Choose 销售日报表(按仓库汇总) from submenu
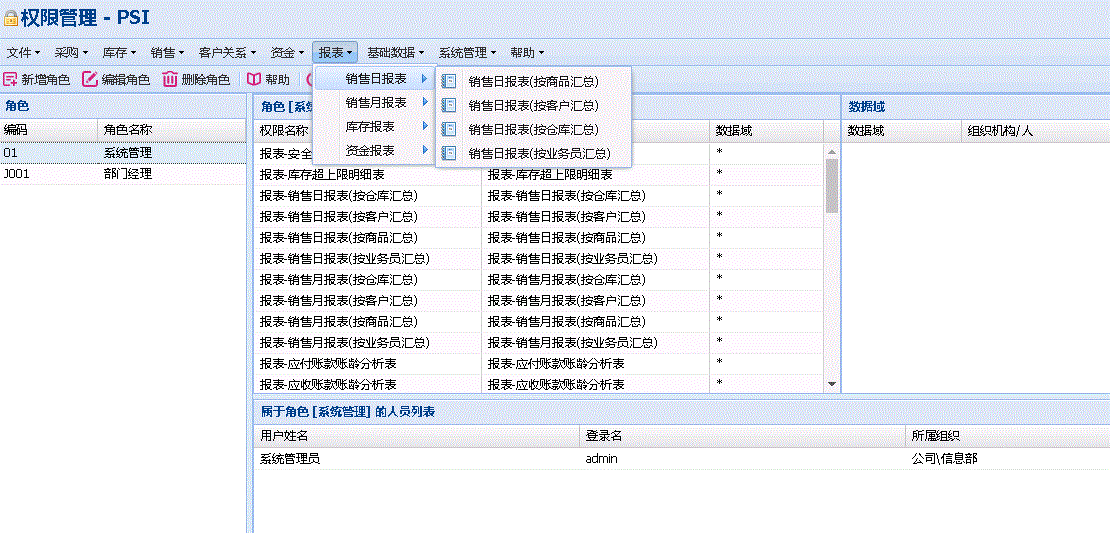1110x533 pixels. point(533,130)
